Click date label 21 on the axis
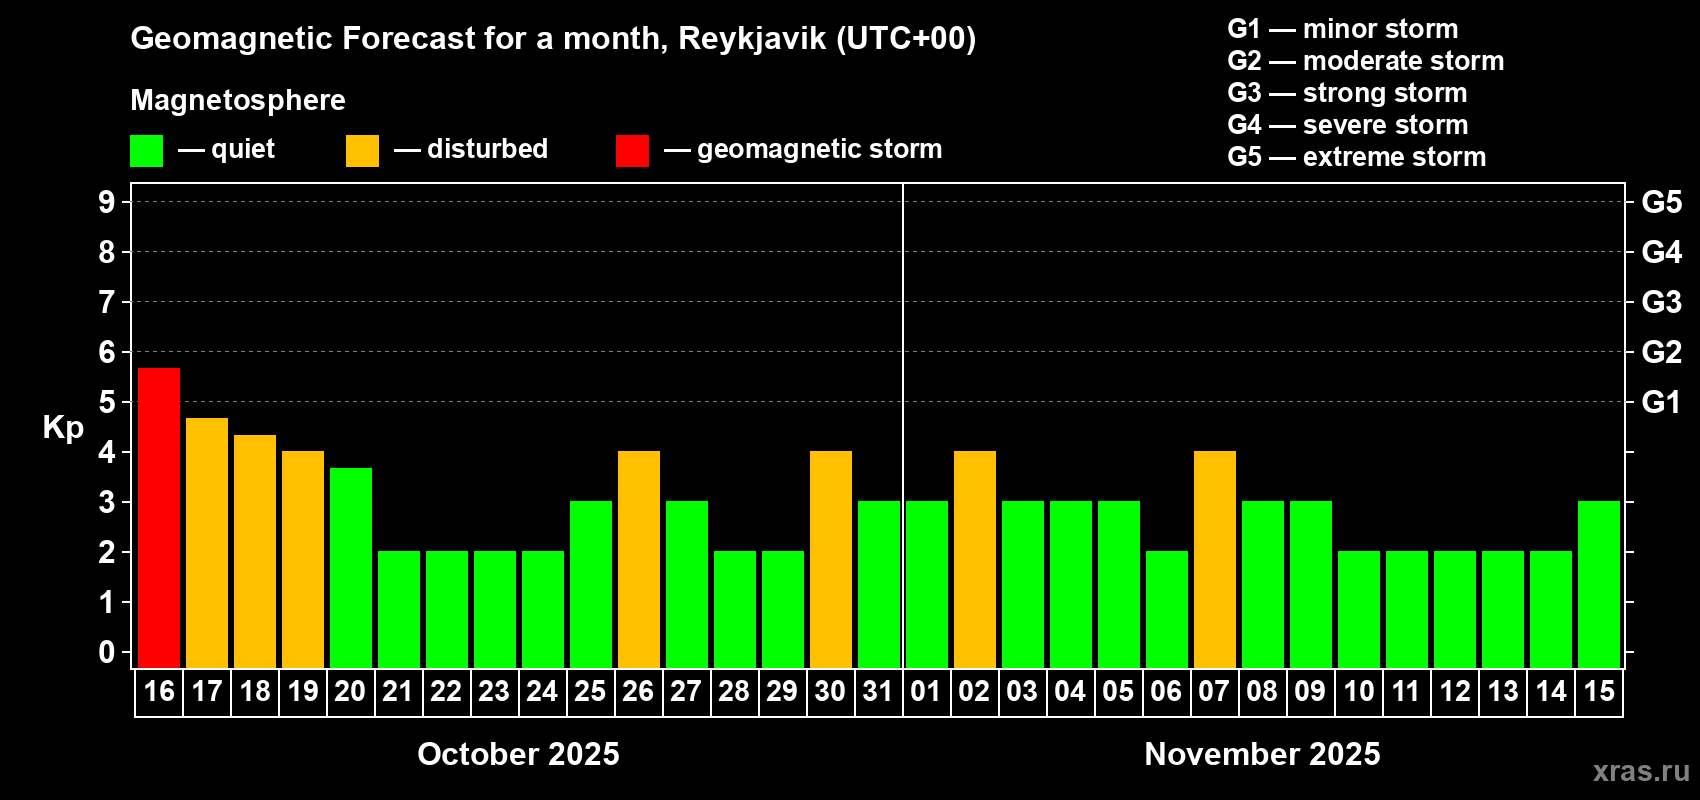 click(398, 691)
